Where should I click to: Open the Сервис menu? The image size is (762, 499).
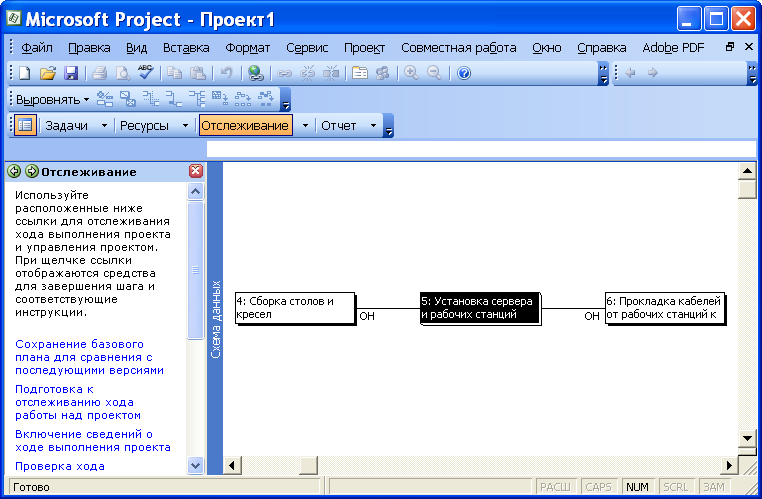click(307, 48)
